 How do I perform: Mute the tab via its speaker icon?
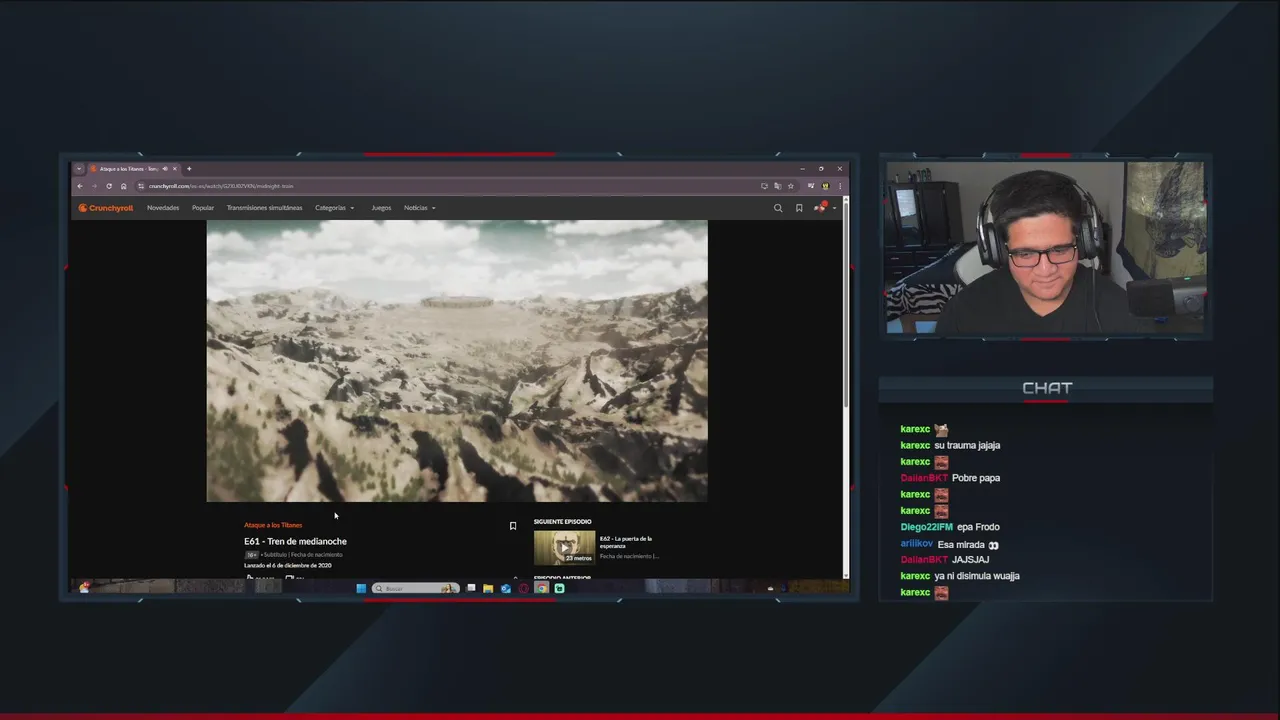(x=165, y=169)
